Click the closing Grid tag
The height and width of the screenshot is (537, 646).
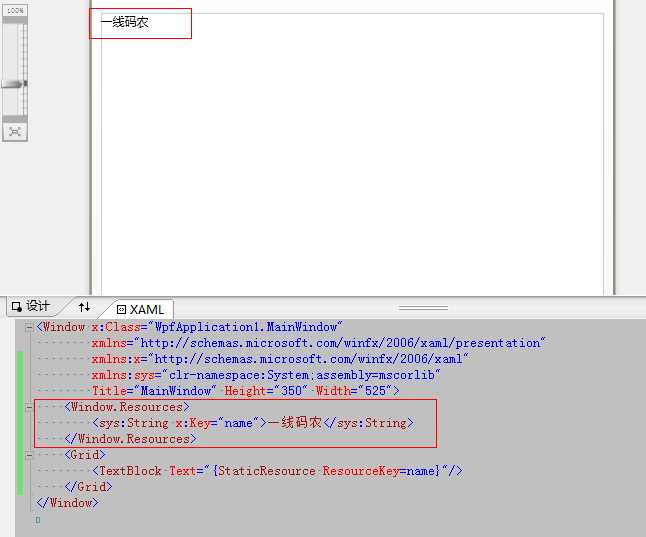click(x=88, y=487)
